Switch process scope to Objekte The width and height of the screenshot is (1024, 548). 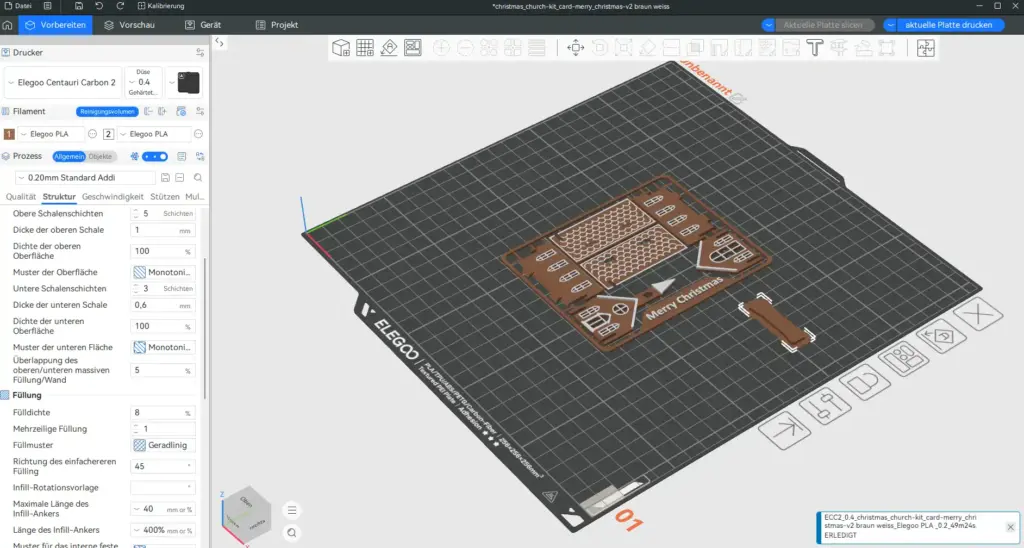(101, 157)
